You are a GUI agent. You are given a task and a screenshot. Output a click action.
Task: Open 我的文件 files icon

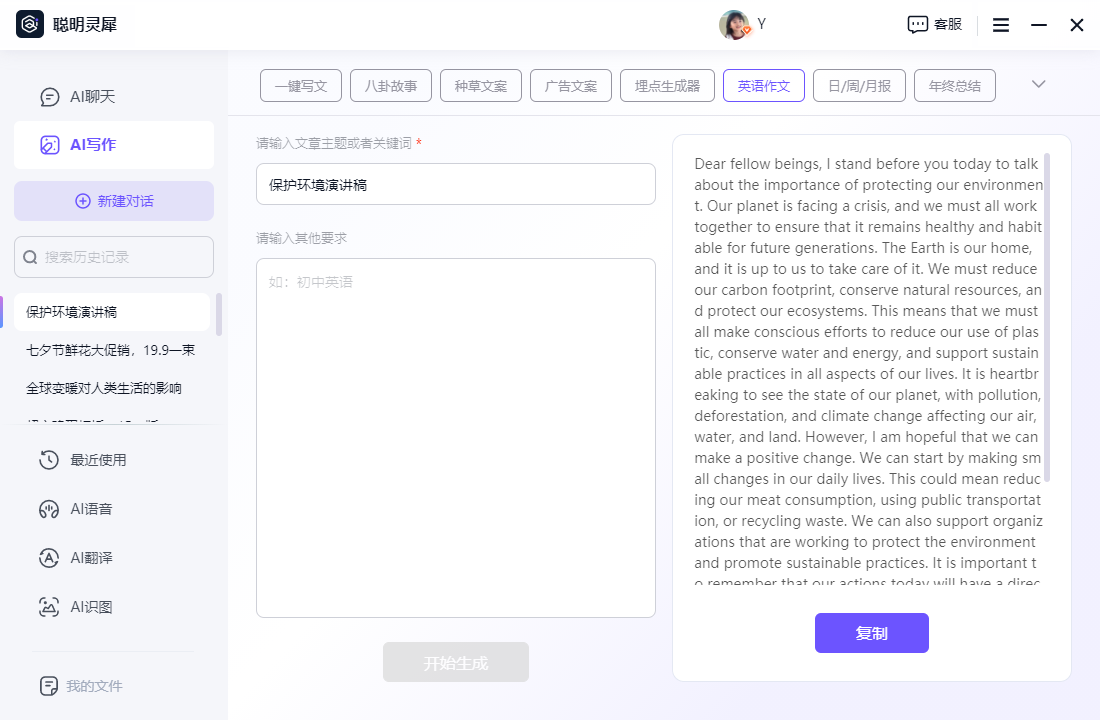click(49, 686)
